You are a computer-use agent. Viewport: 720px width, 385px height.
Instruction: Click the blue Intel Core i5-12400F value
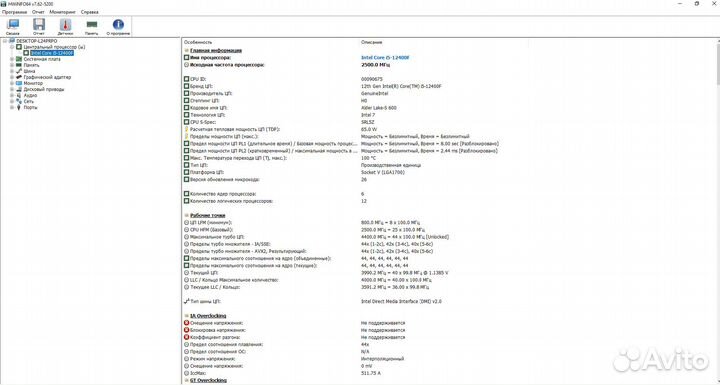click(x=385, y=58)
